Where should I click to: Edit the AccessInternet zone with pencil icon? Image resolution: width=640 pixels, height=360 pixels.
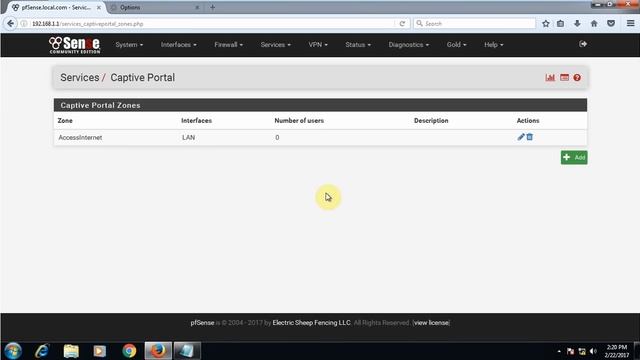pyautogui.click(x=520, y=137)
